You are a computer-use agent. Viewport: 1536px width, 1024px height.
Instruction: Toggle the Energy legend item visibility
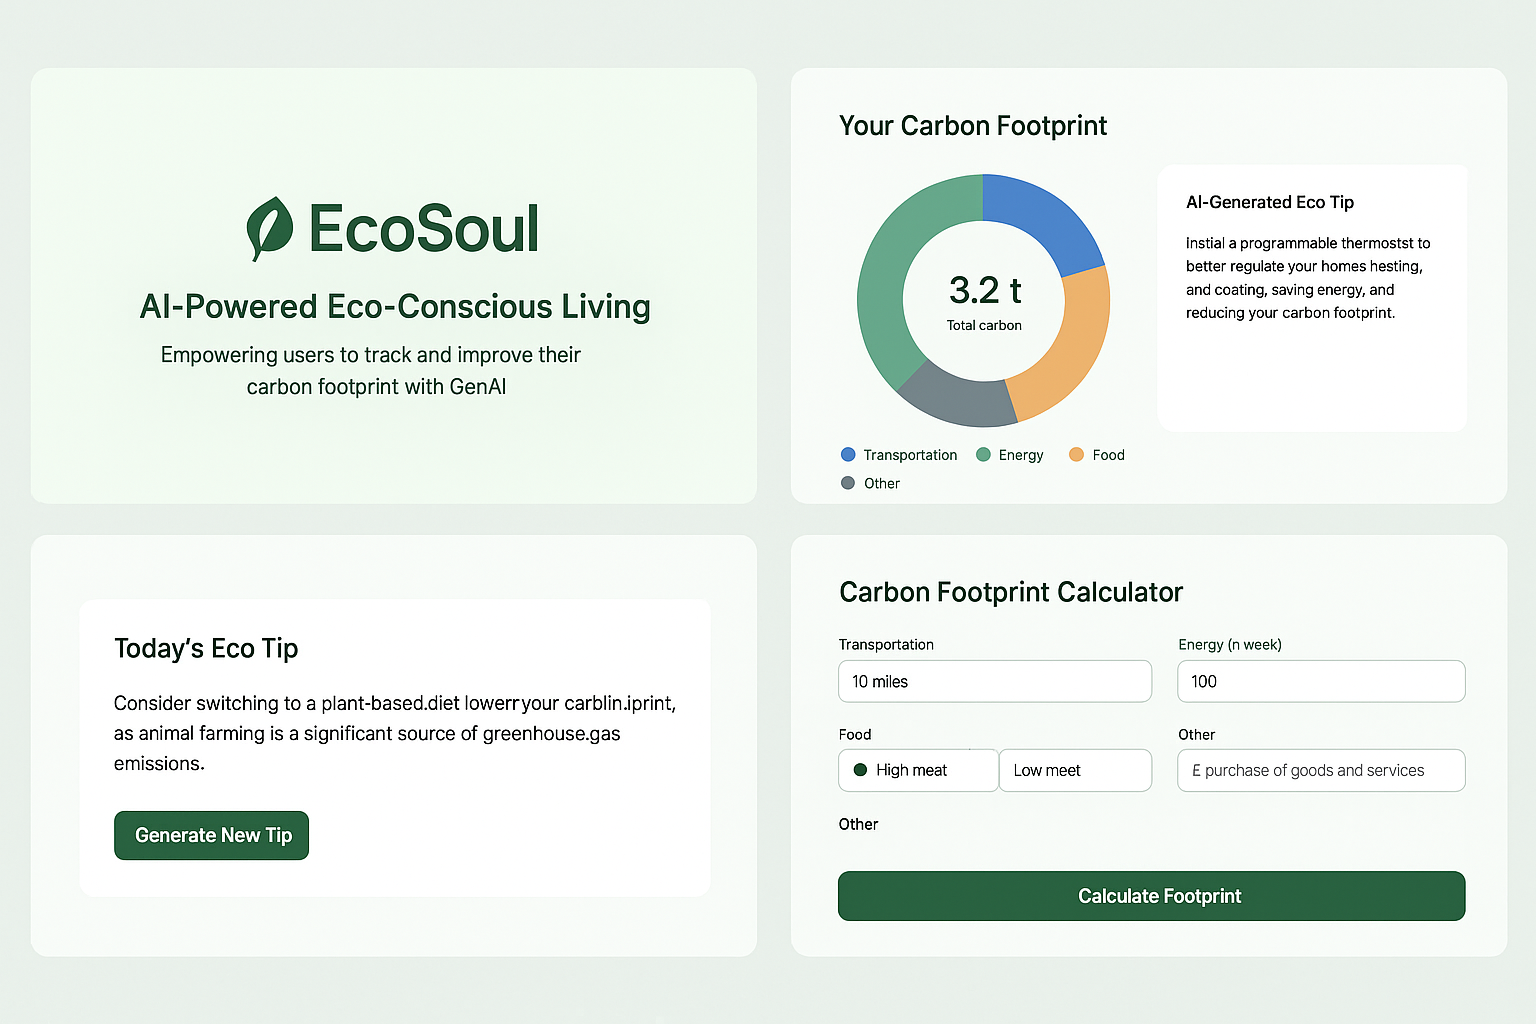1010,454
